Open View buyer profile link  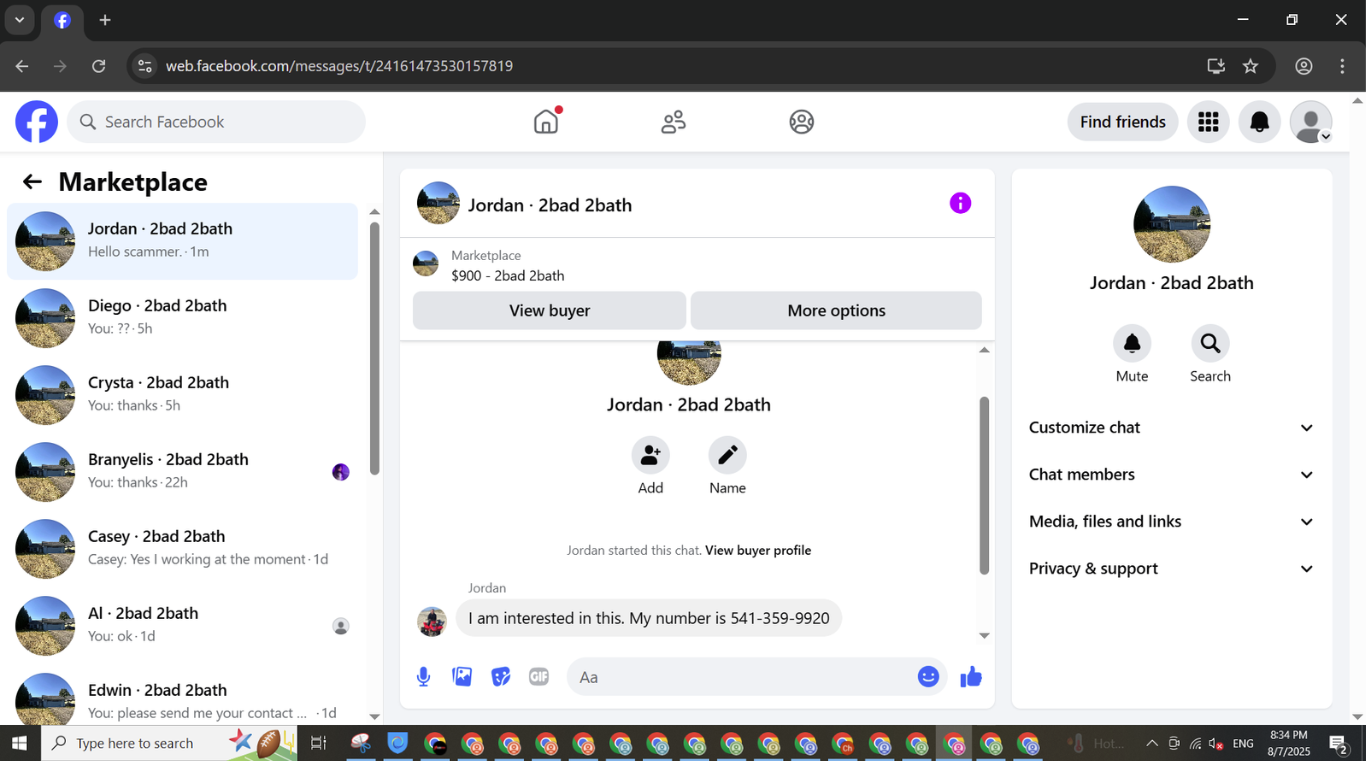(758, 551)
